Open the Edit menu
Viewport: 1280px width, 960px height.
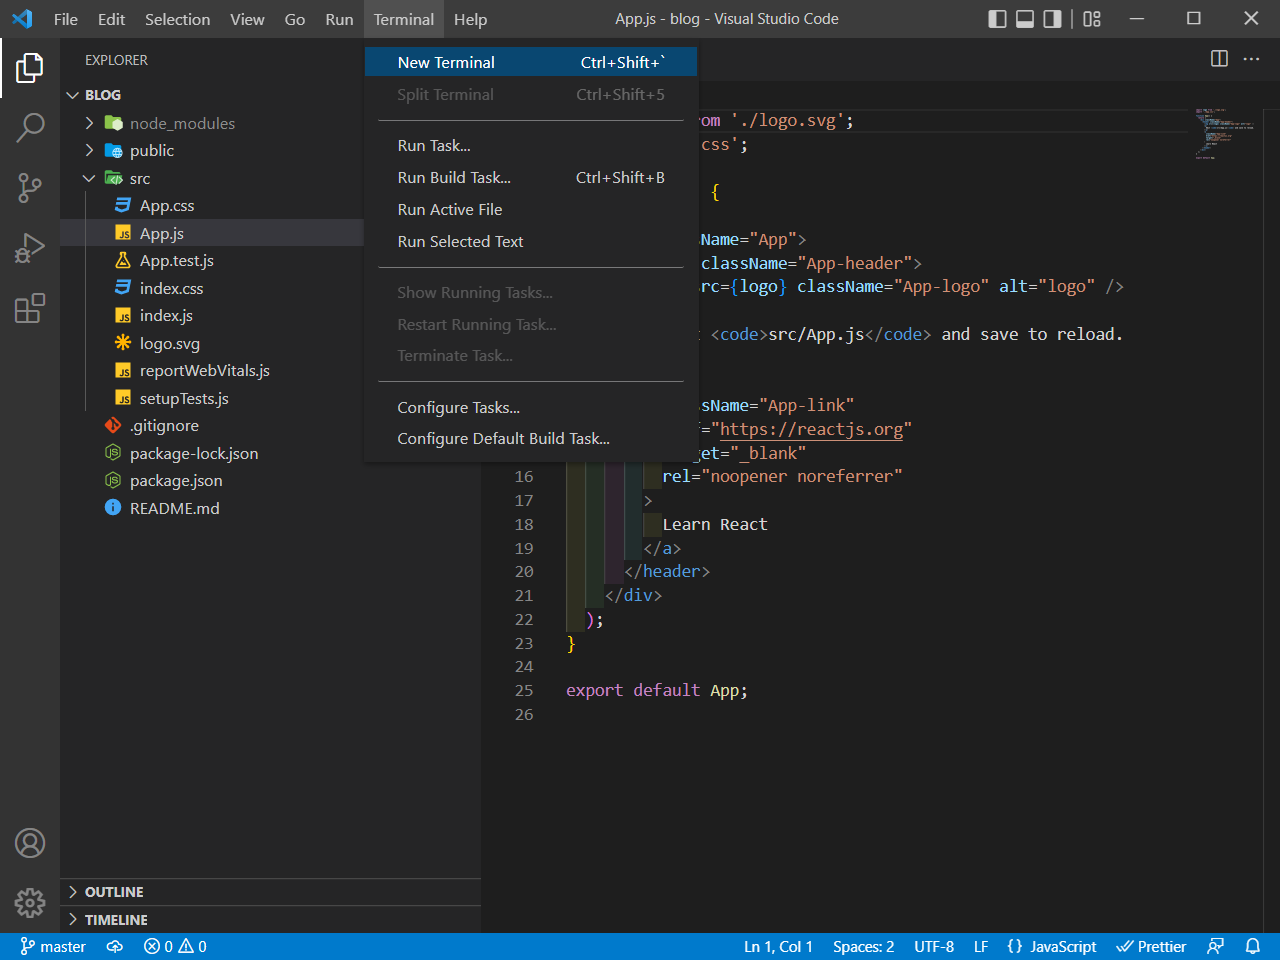click(x=112, y=19)
